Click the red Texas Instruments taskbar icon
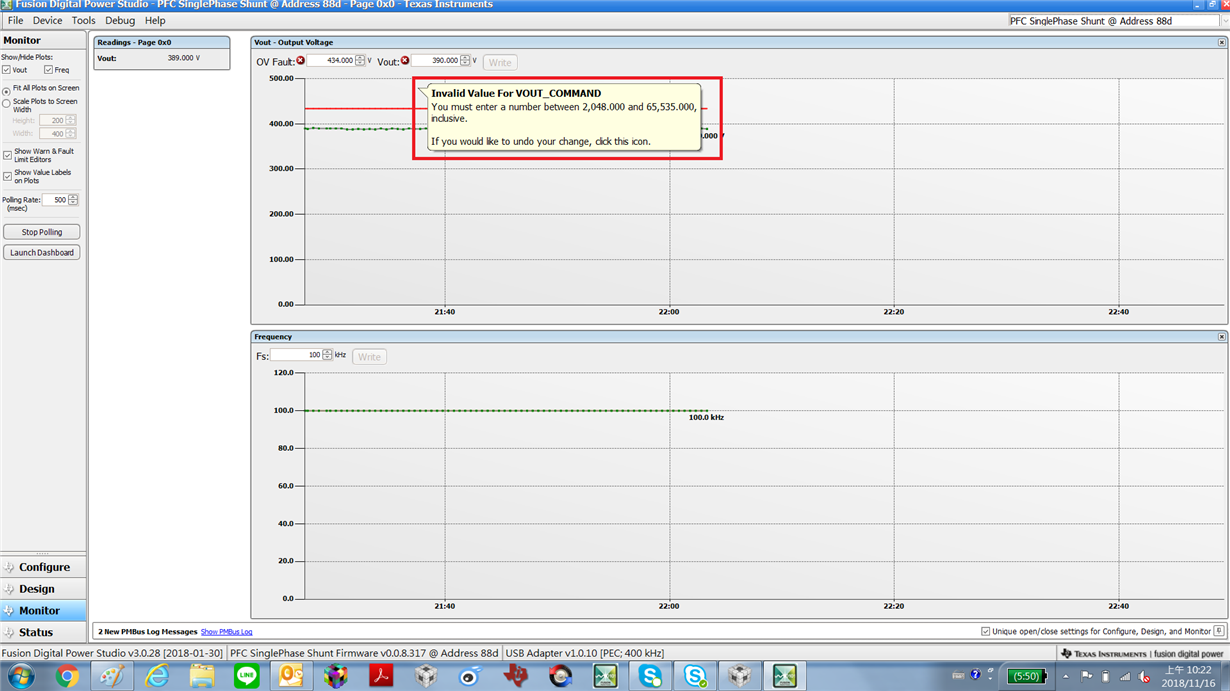The image size is (1230, 691). [516, 676]
